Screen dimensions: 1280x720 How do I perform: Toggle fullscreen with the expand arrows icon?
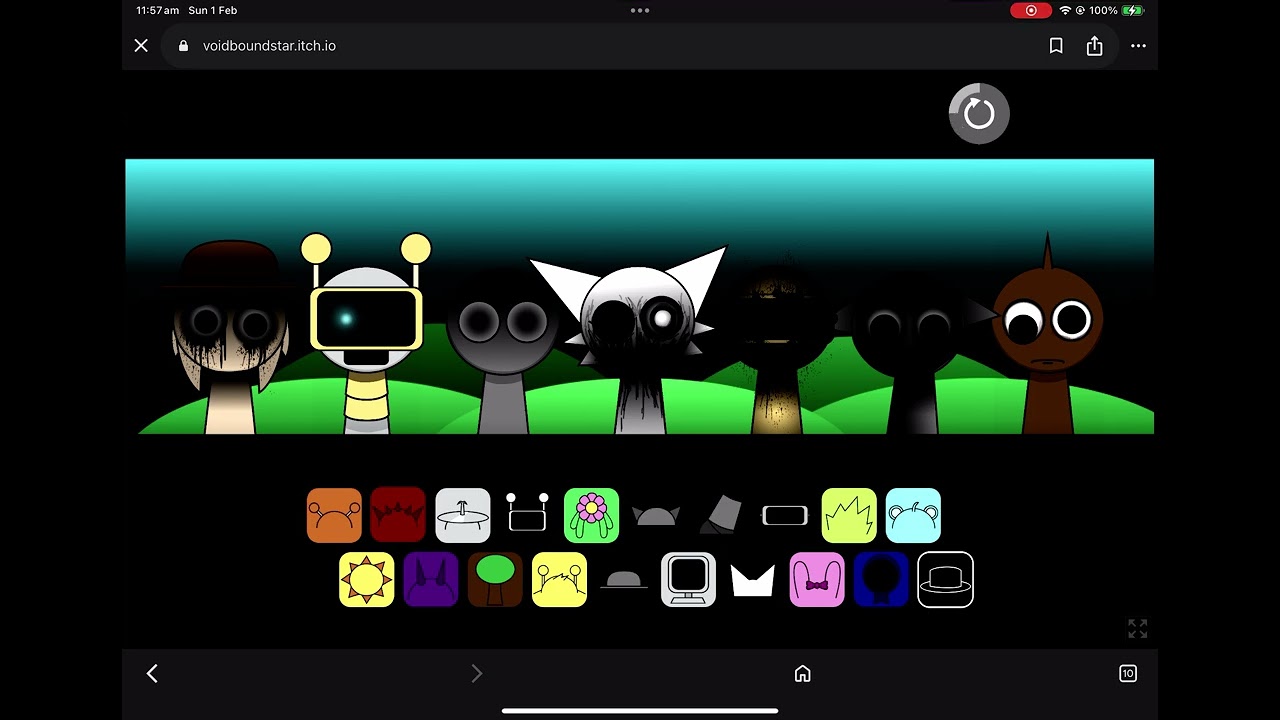tap(1138, 628)
